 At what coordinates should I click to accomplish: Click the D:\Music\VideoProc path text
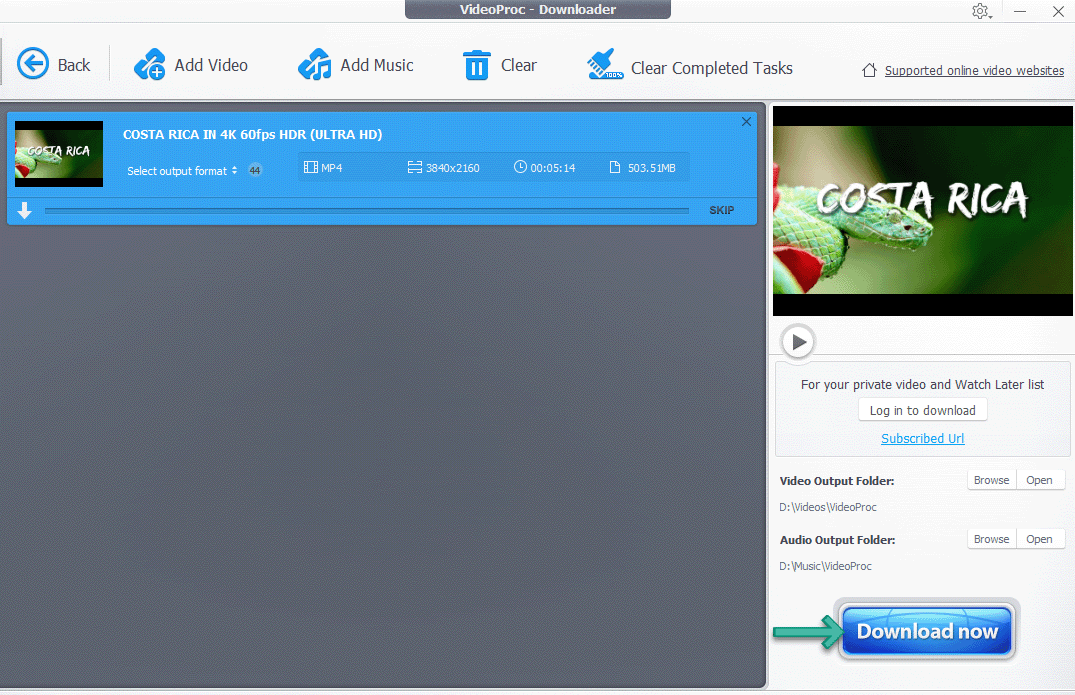(825, 566)
